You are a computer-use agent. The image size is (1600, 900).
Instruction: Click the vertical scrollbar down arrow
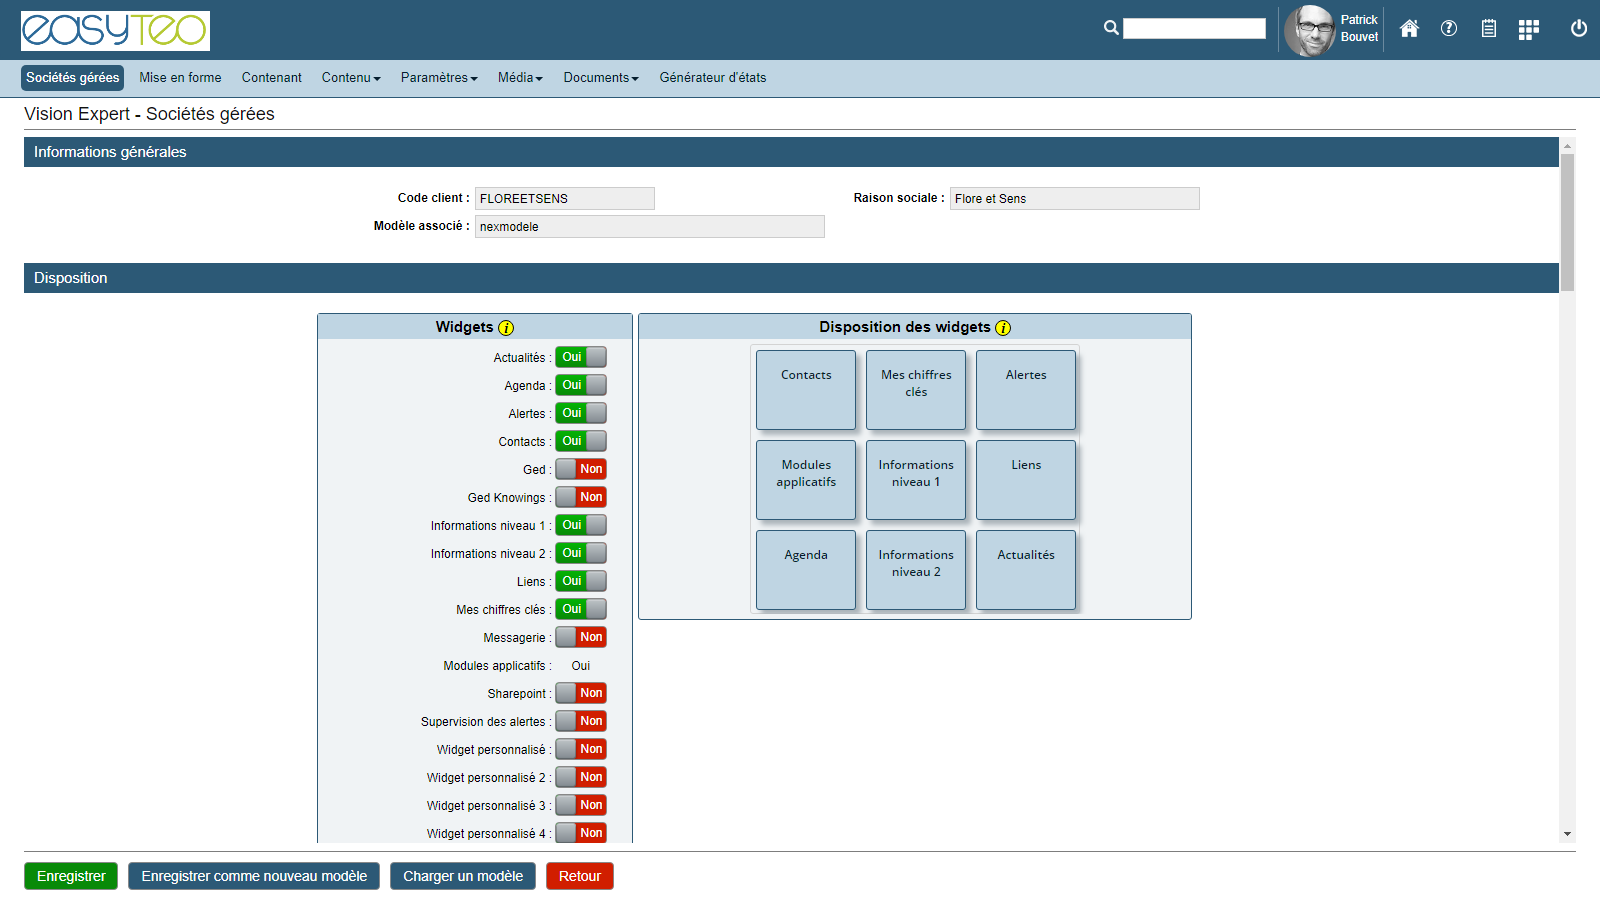click(1567, 834)
